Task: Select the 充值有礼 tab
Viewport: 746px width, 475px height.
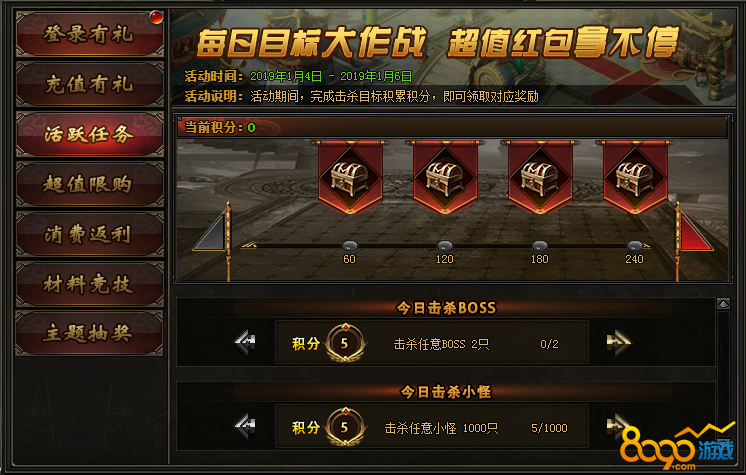Action: (x=89, y=84)
